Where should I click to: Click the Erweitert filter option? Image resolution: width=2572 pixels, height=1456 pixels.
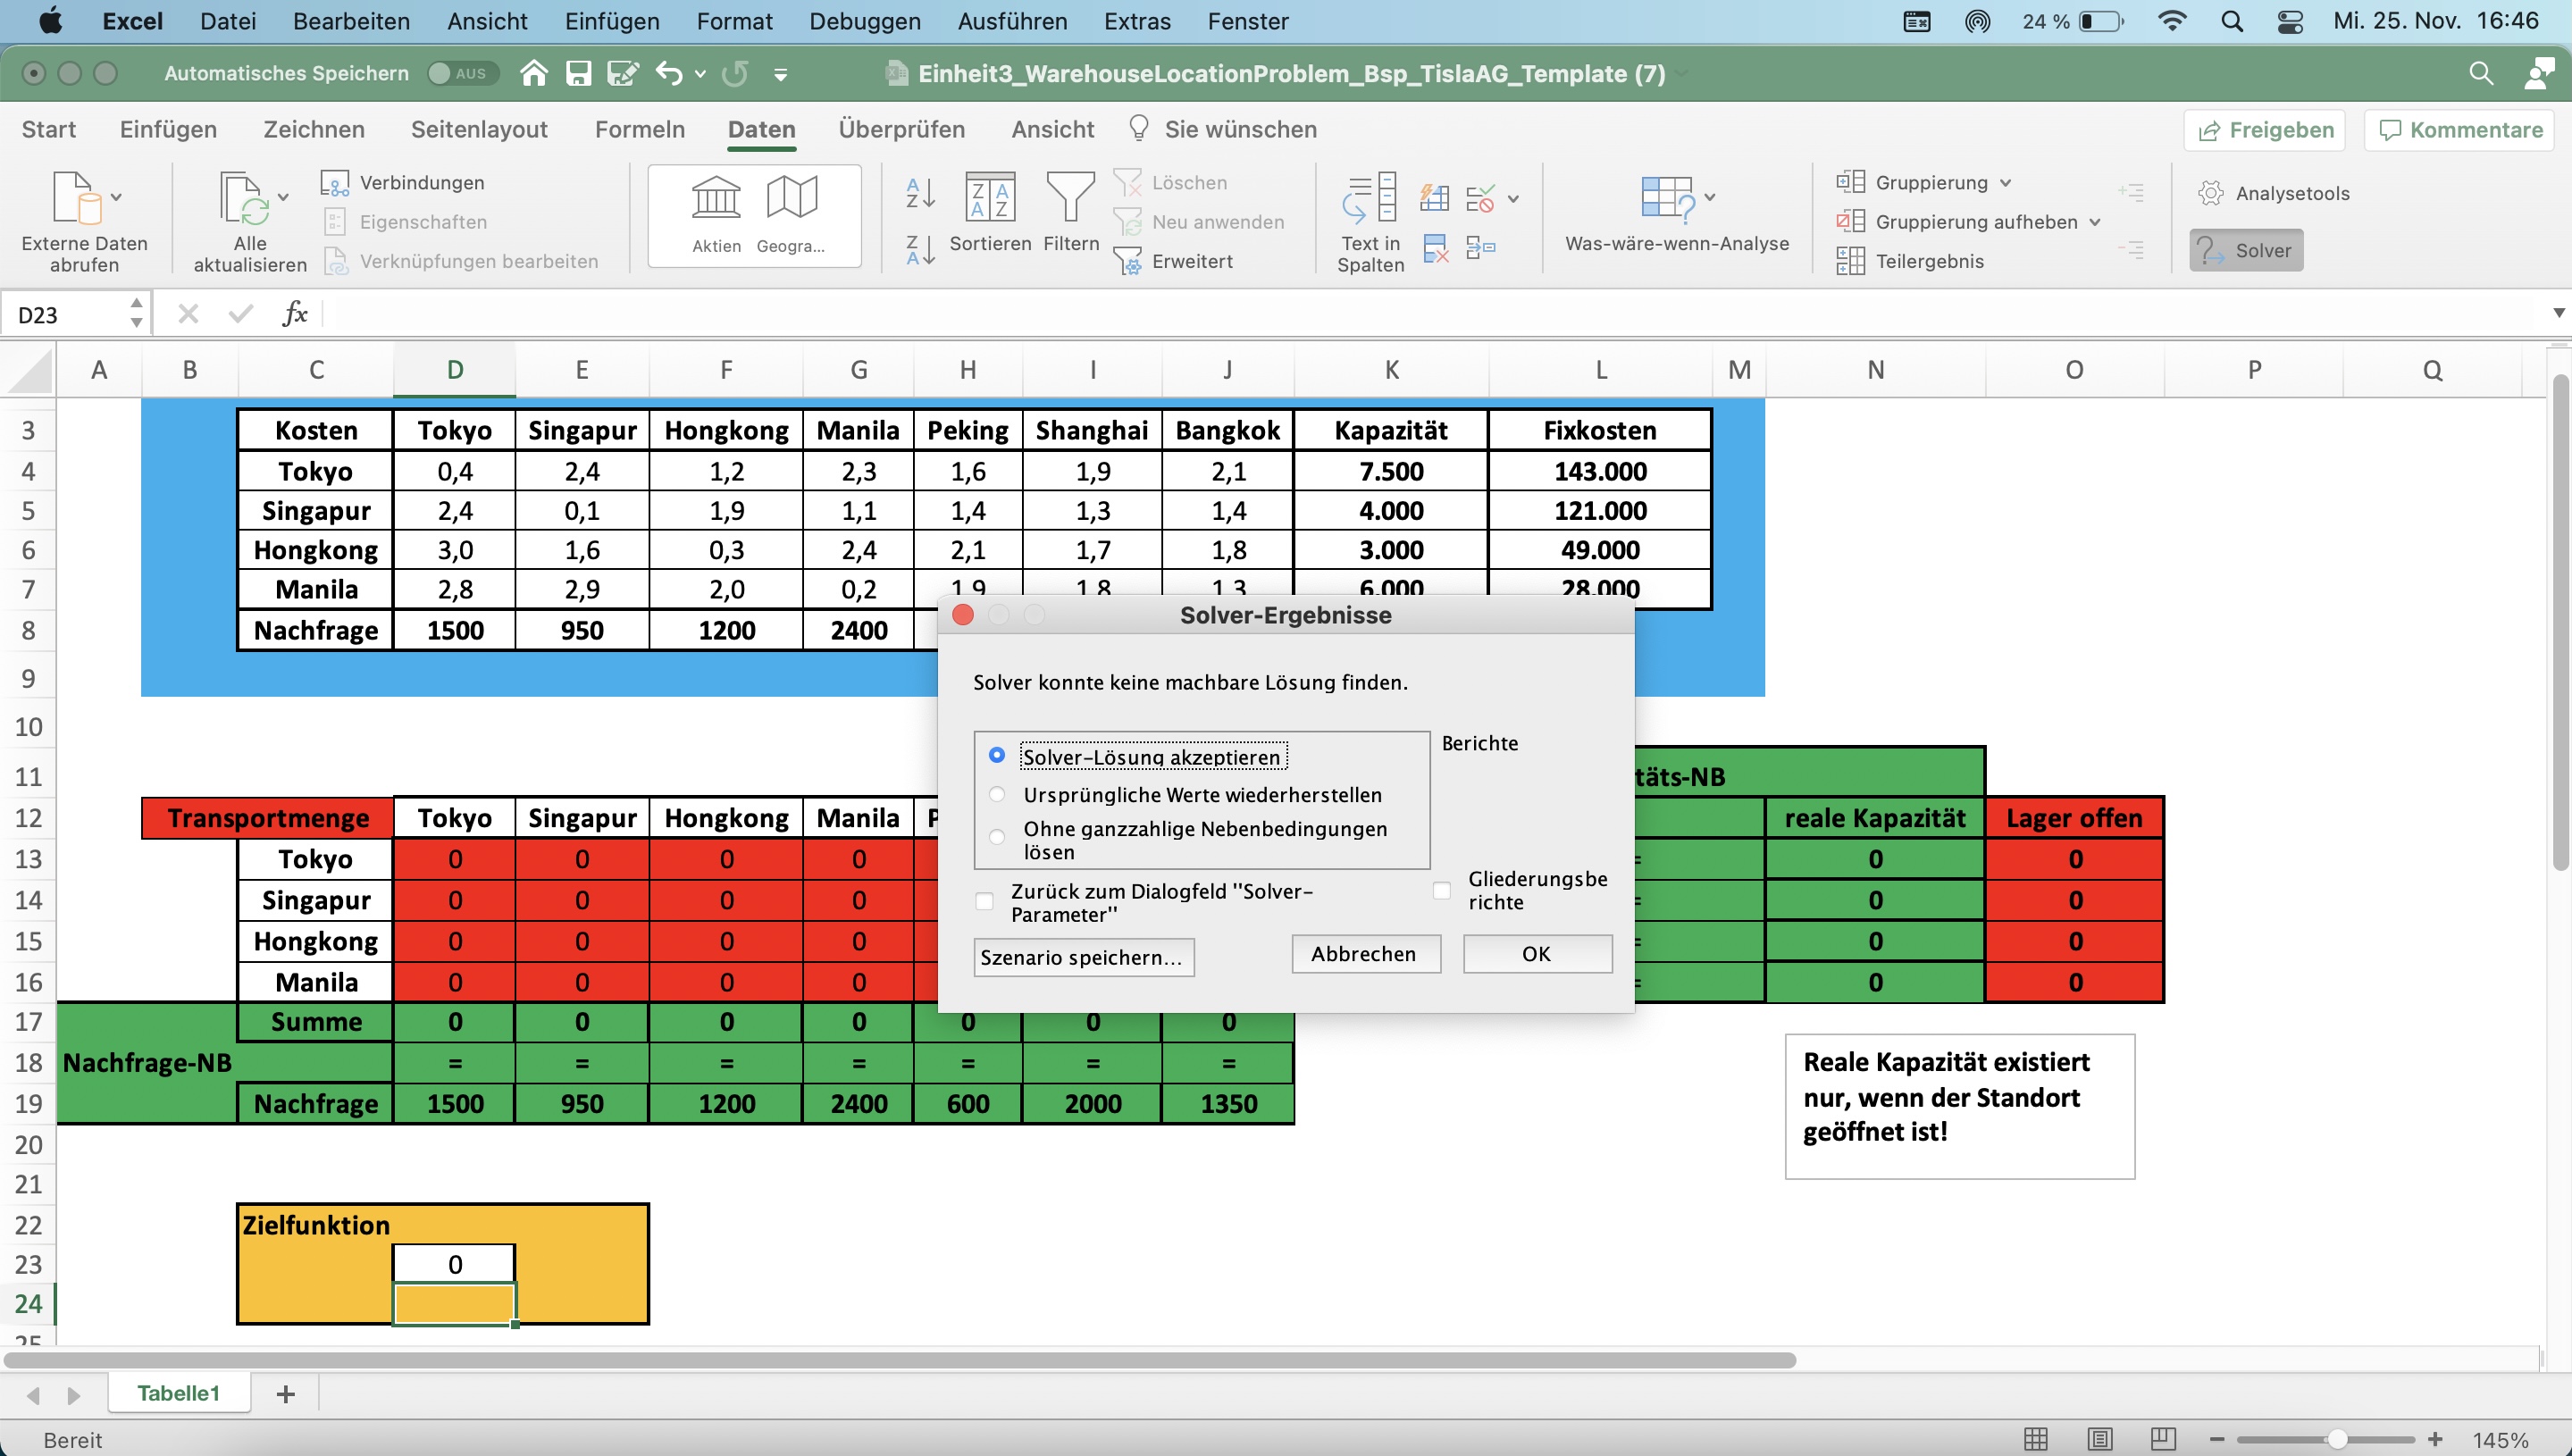pos(1173,261)
